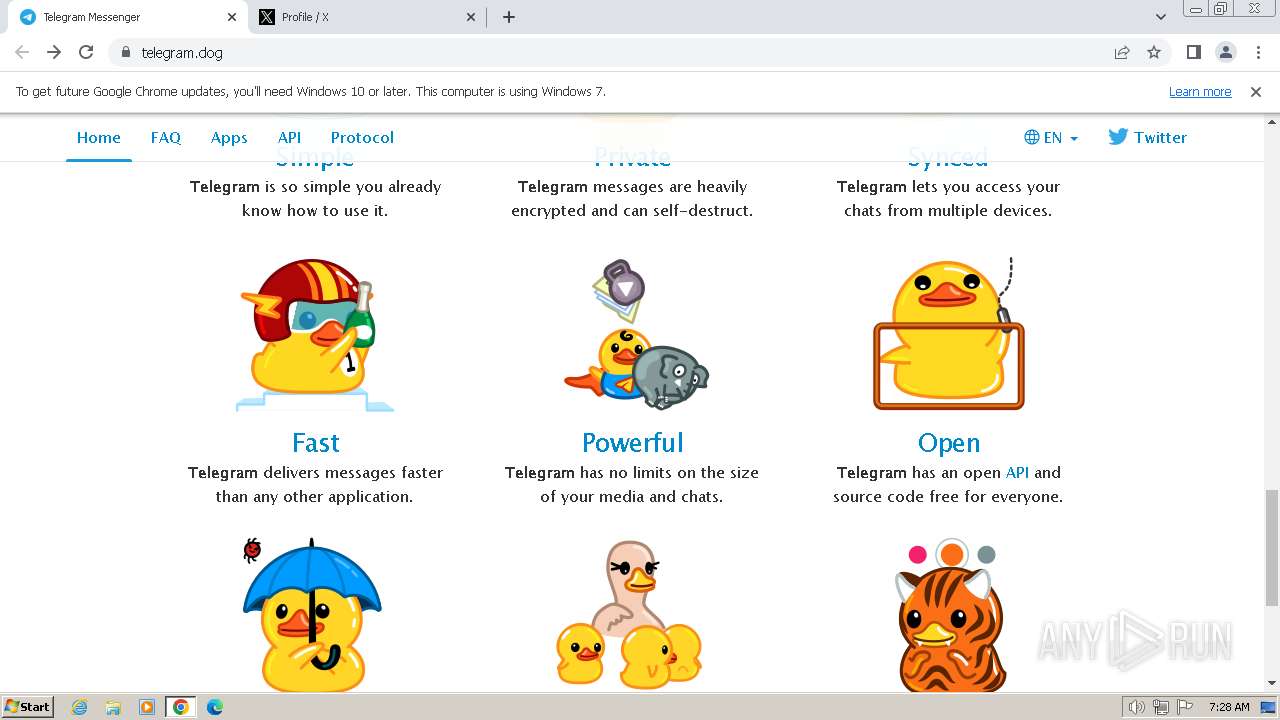
Task: Share this page via share icon
Action: (1122, 52)
